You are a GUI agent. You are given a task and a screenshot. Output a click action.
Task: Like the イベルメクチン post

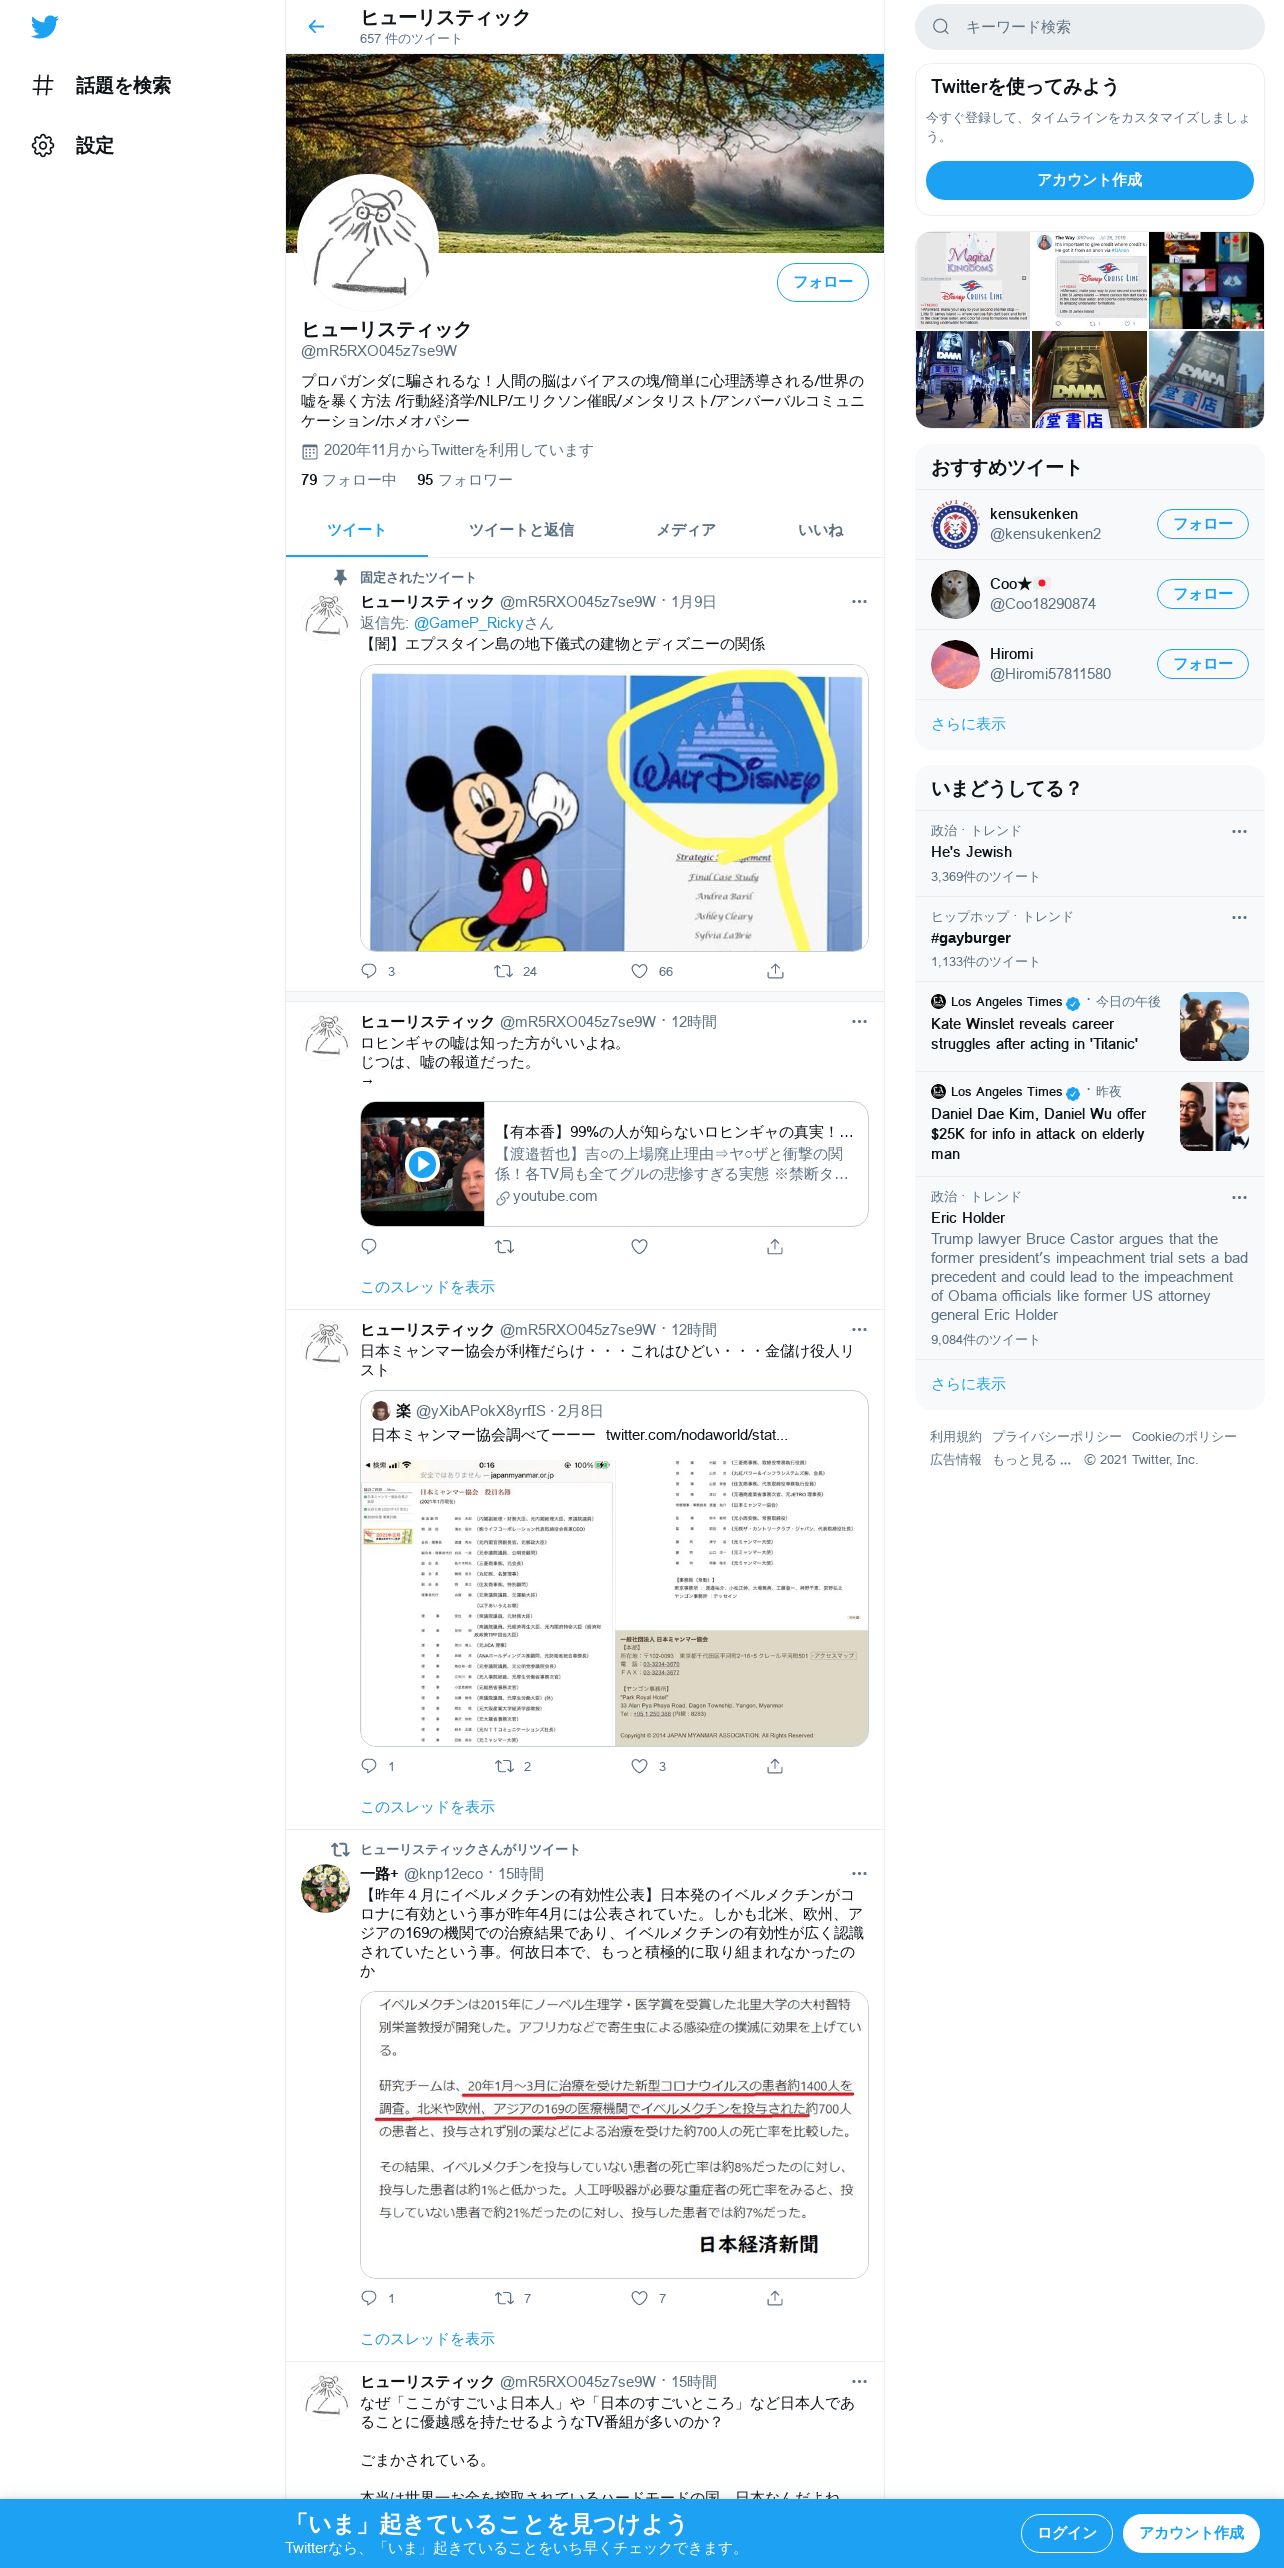[x=640, y=2299]
